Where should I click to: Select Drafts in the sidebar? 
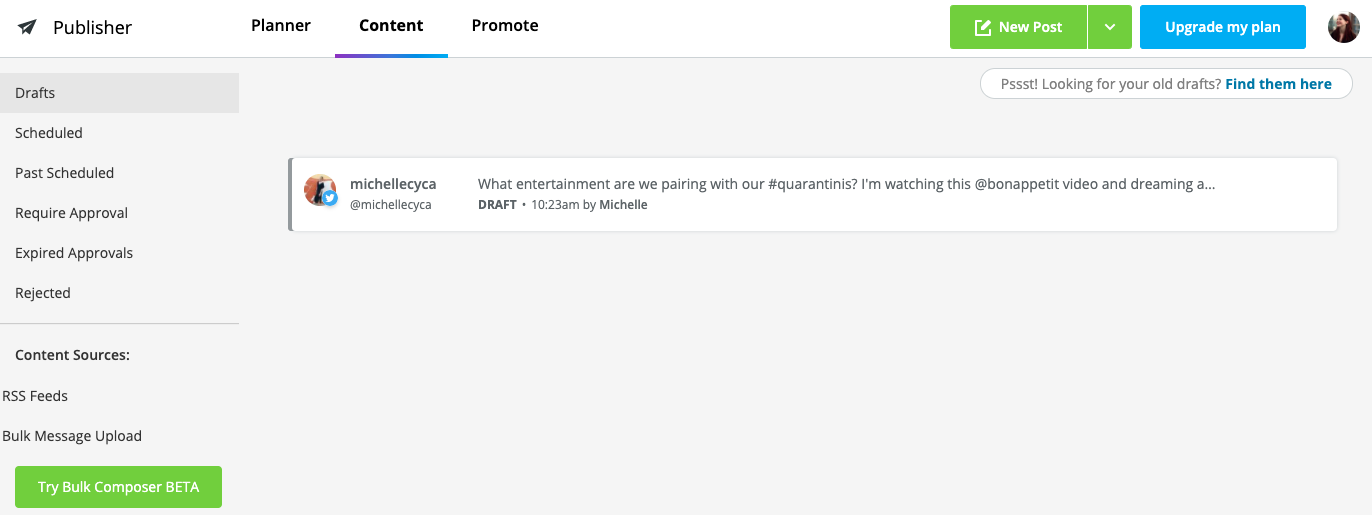click(x=35, y=93)
